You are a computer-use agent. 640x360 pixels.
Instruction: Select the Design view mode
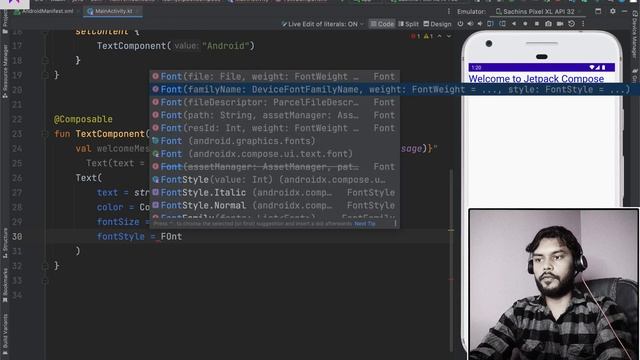click(437, 24)
